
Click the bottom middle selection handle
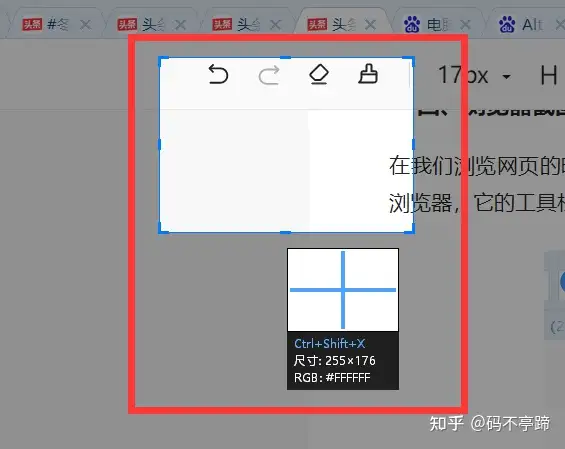[285, 232]
